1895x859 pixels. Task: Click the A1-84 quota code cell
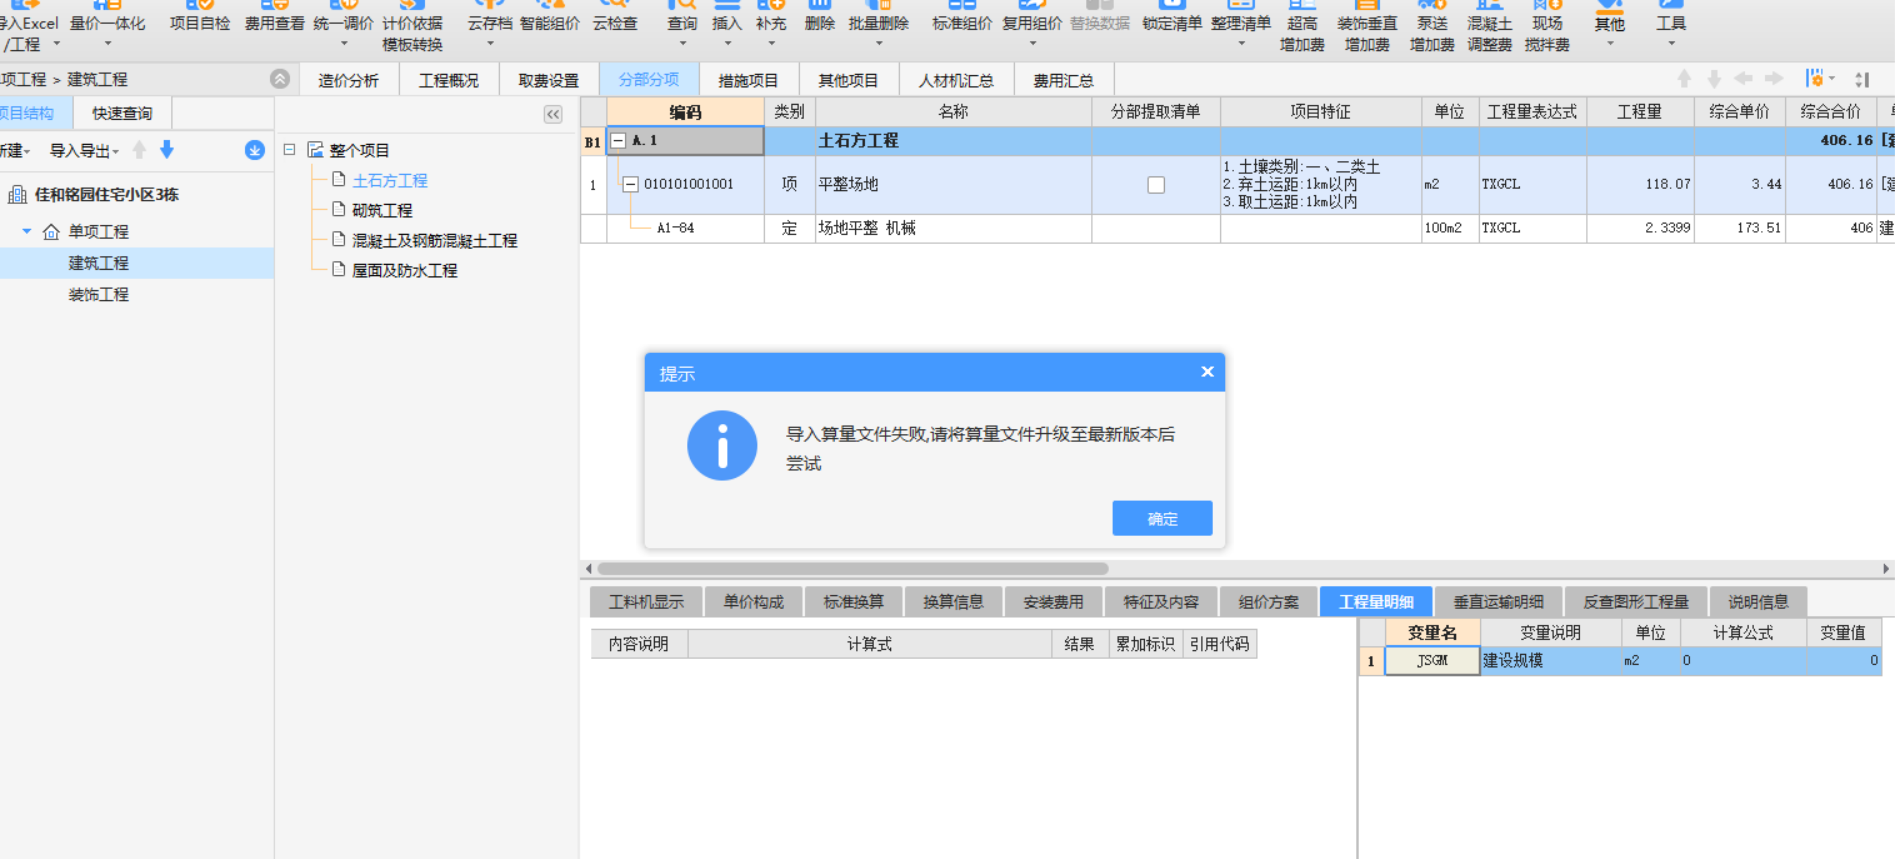pos(675,228)
